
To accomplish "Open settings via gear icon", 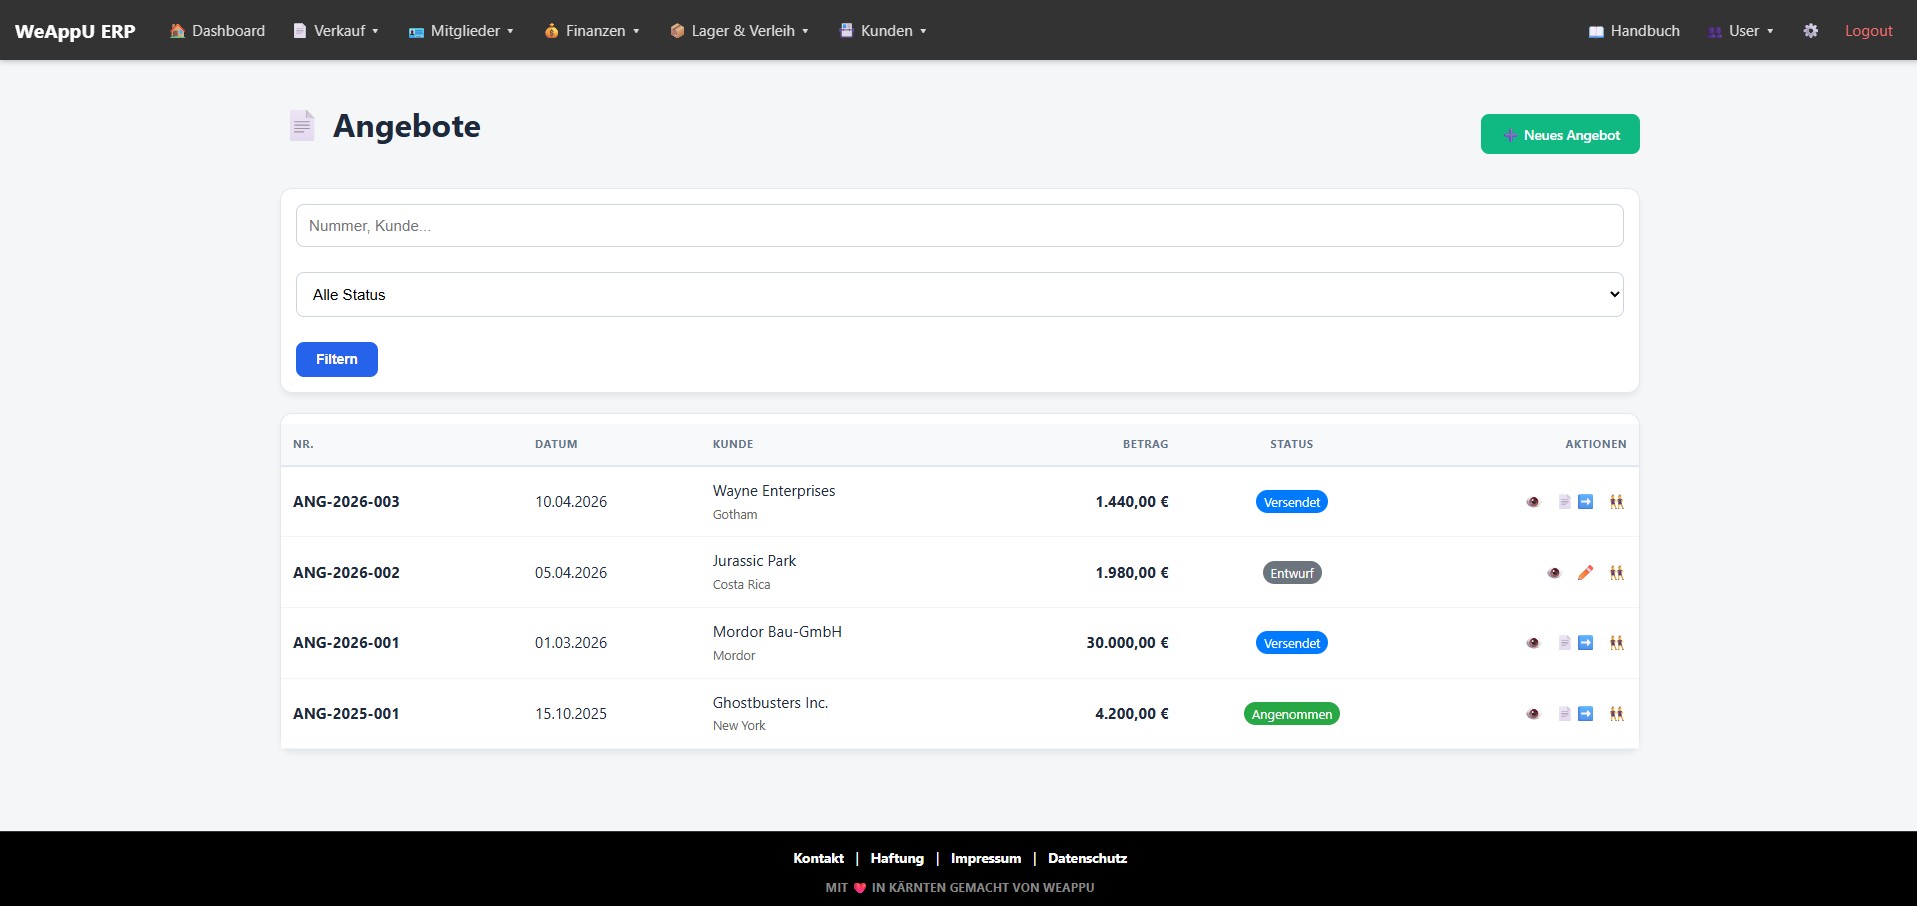I will [1811, 31].
